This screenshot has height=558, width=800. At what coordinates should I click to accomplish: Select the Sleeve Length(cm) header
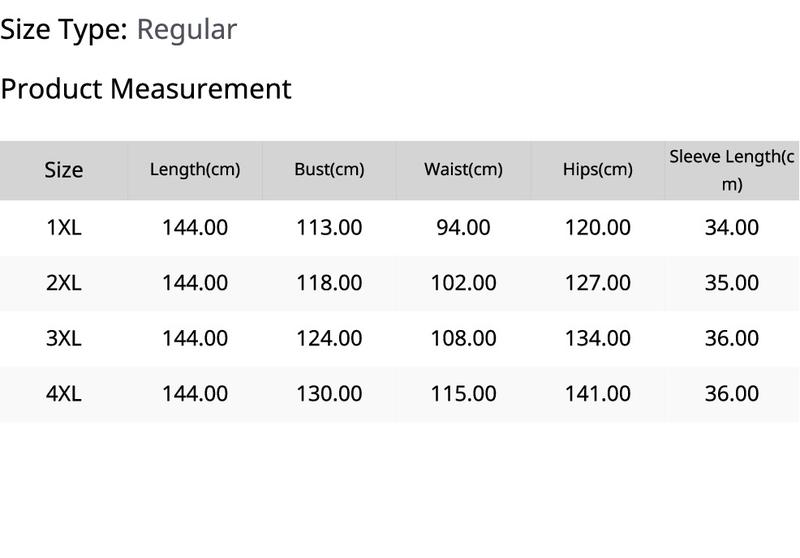coord(732,170)
